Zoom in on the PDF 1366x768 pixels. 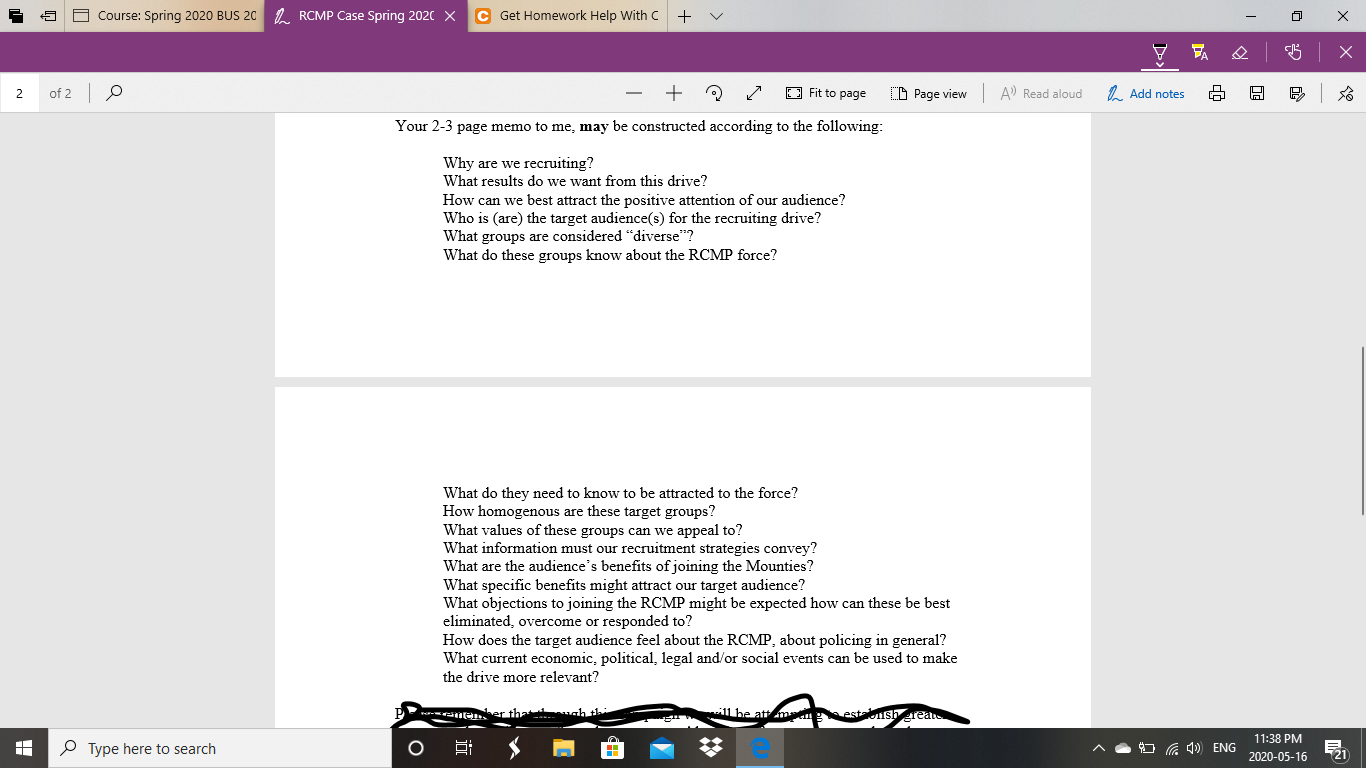click(674, 93)
